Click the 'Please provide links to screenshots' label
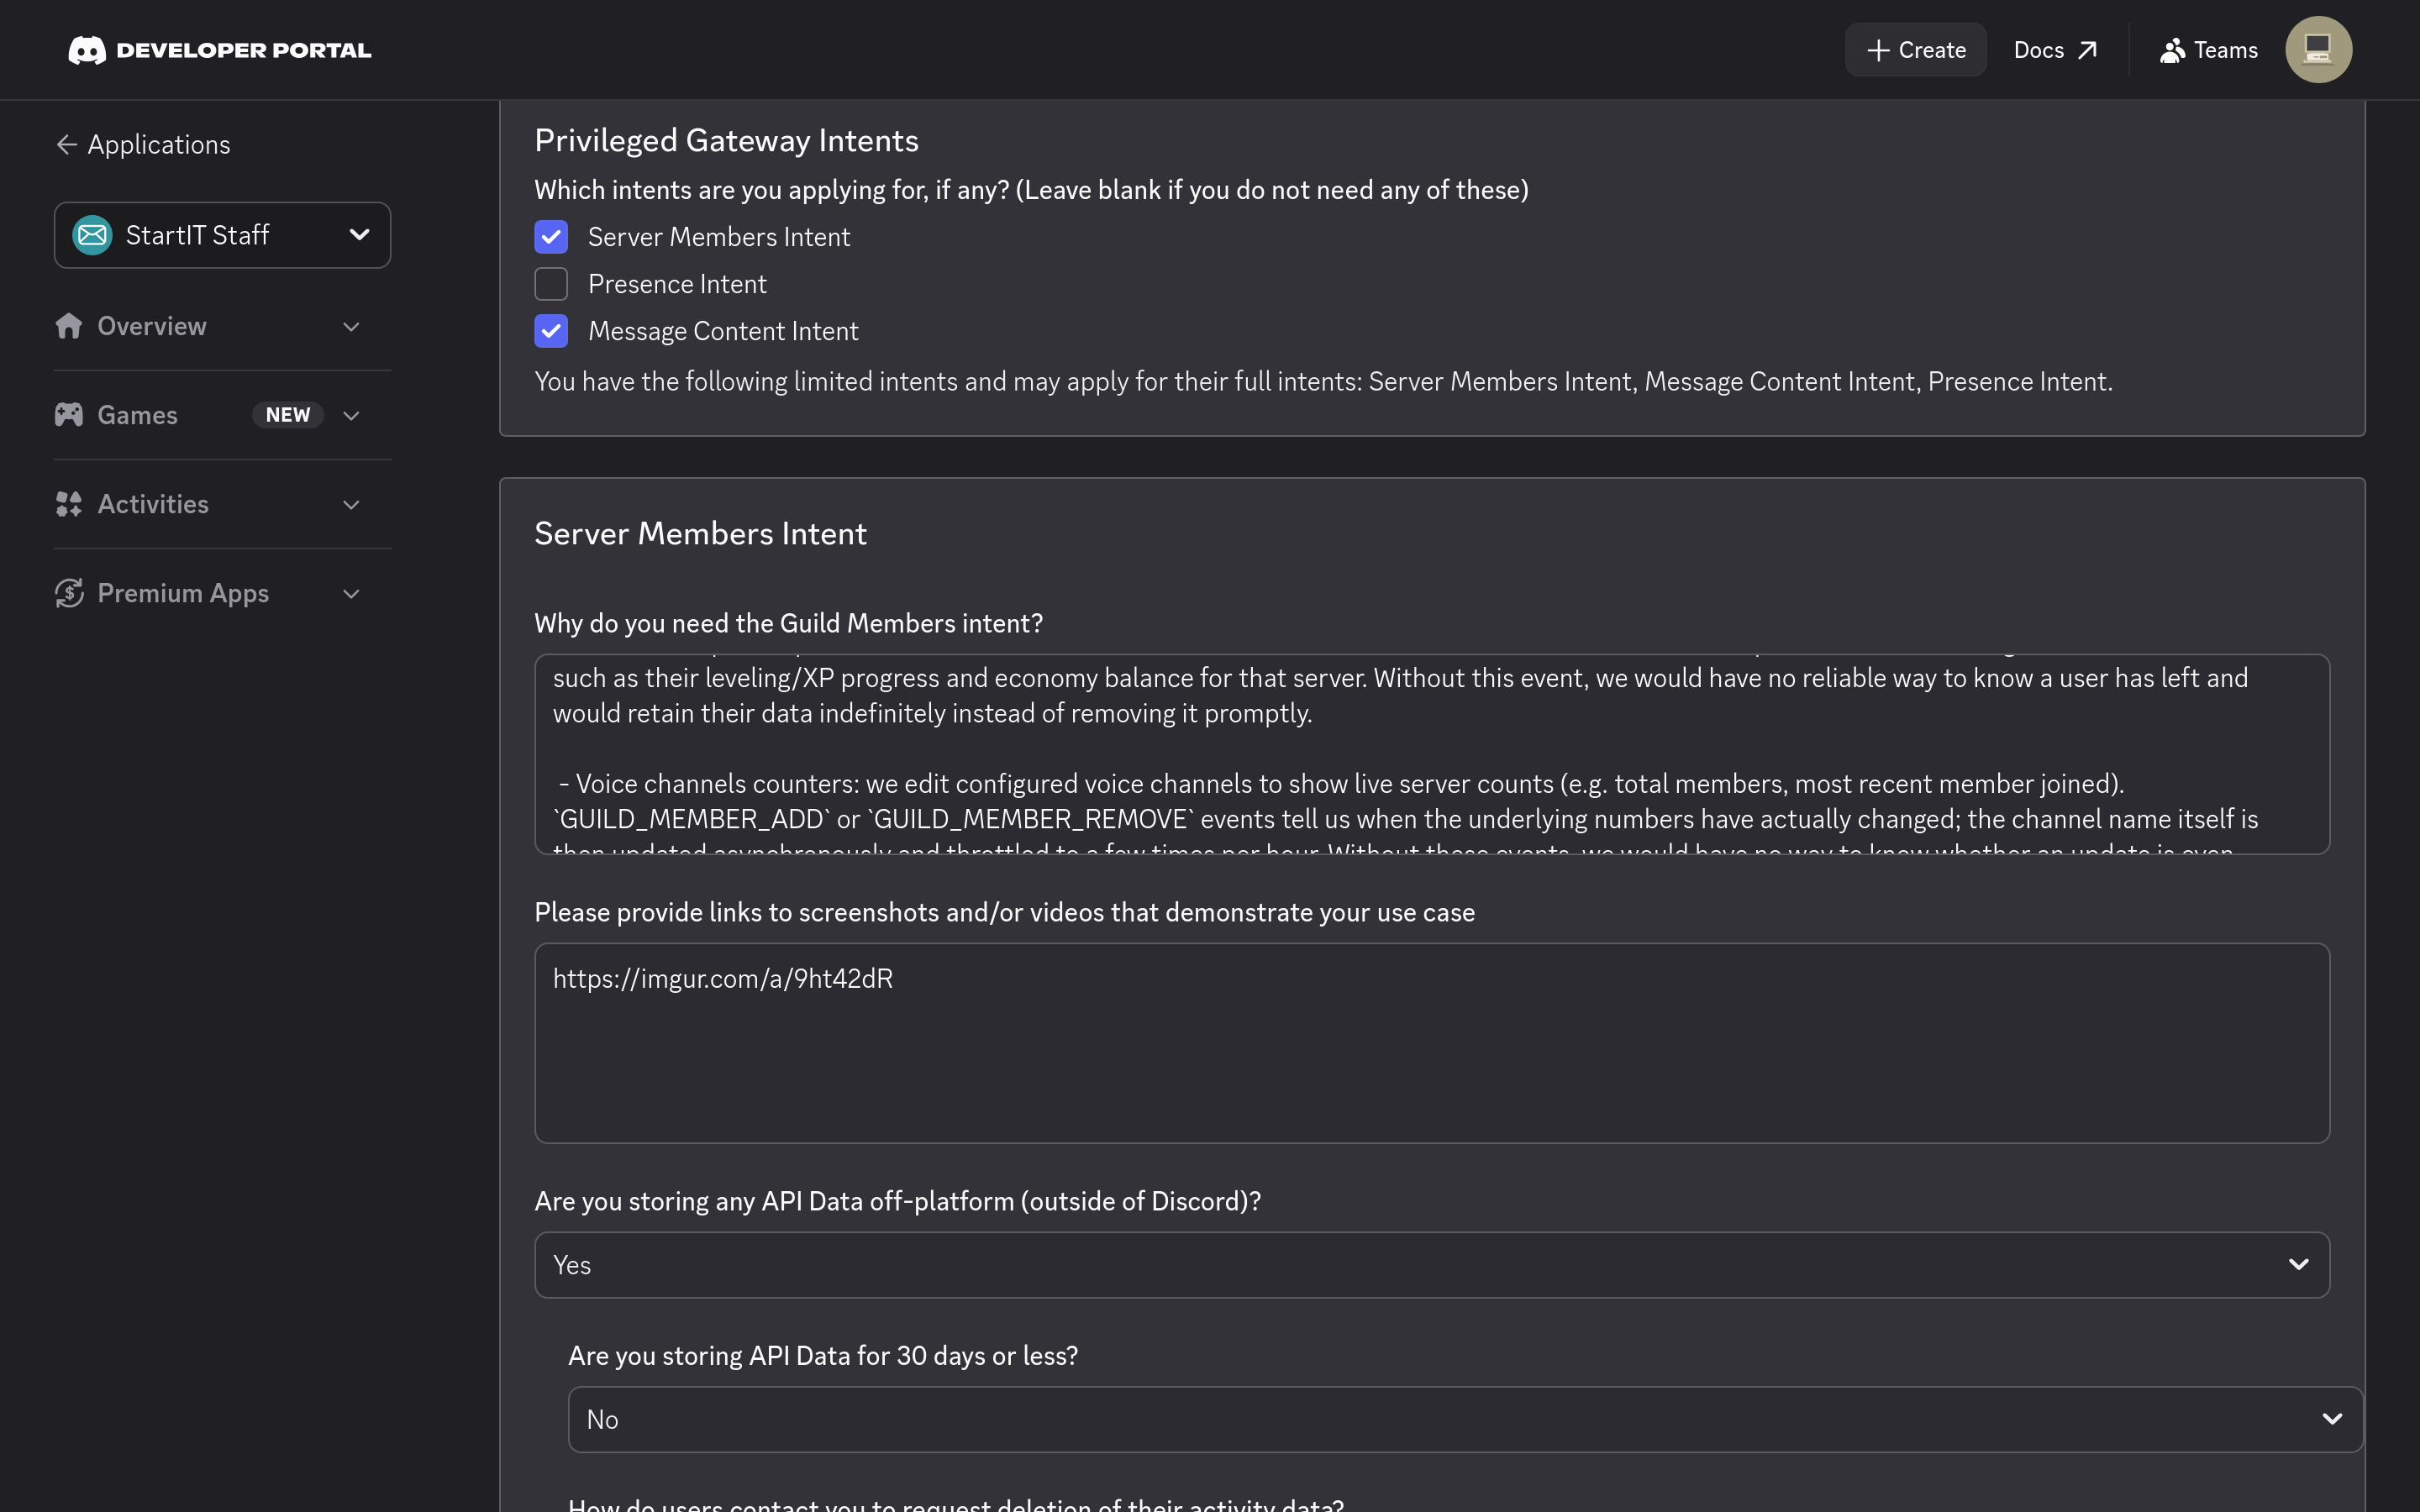 coord(1004,912)
